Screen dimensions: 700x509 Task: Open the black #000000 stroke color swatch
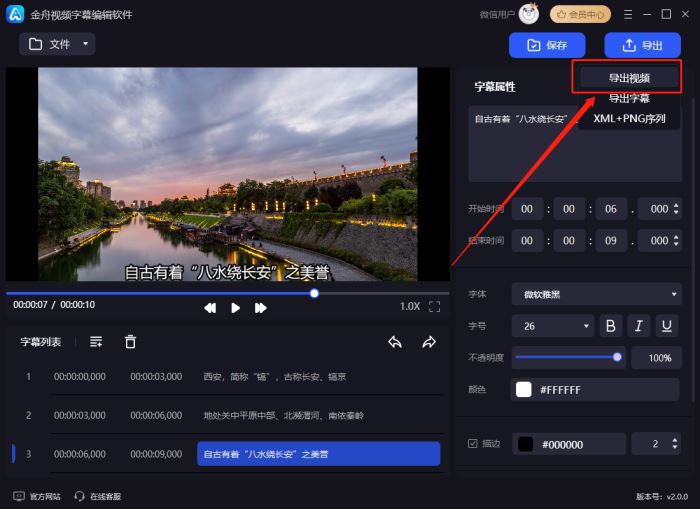coord(525,444)
